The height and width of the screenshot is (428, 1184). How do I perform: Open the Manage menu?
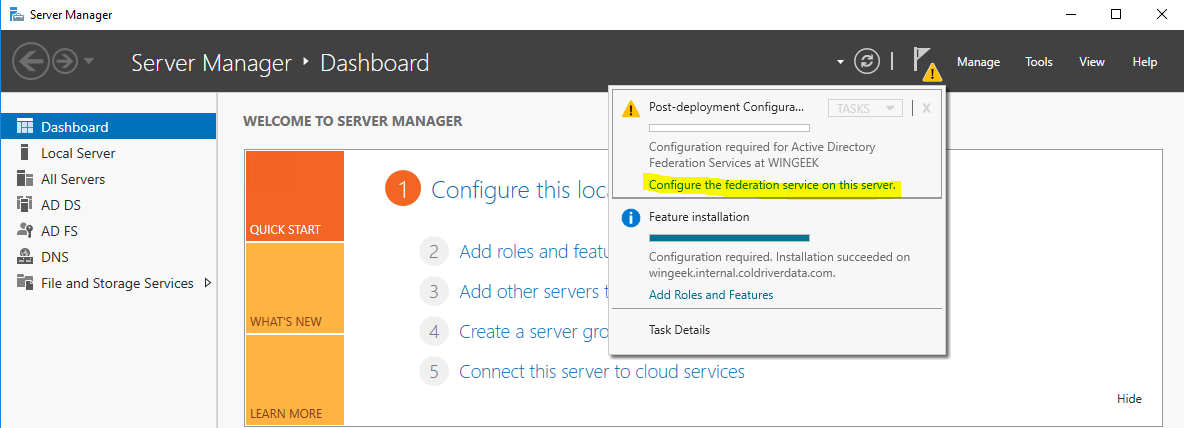pyautogui.click(x=978, y=62)
